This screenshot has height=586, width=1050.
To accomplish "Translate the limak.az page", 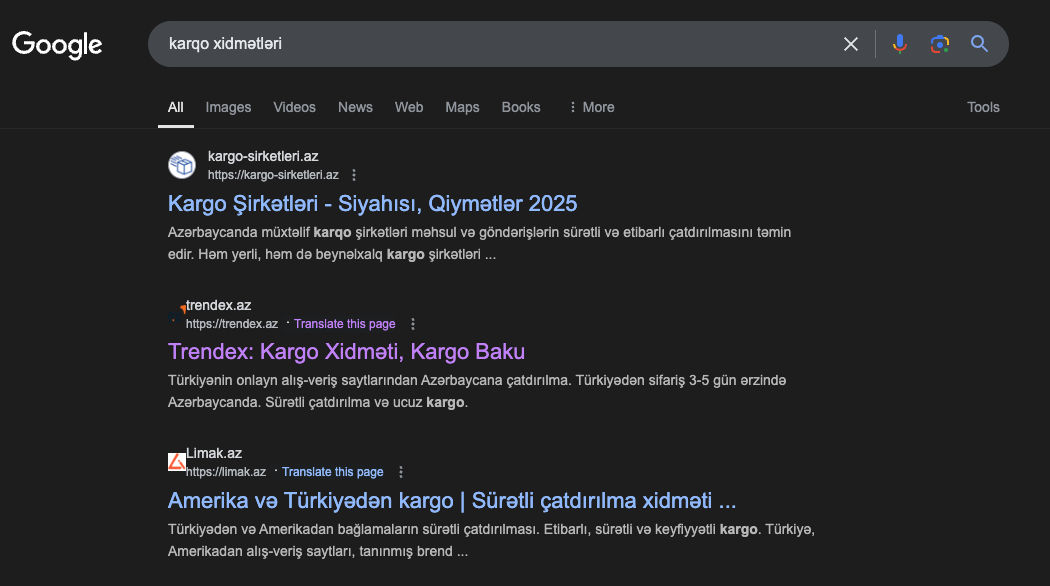I will (333, 472).
